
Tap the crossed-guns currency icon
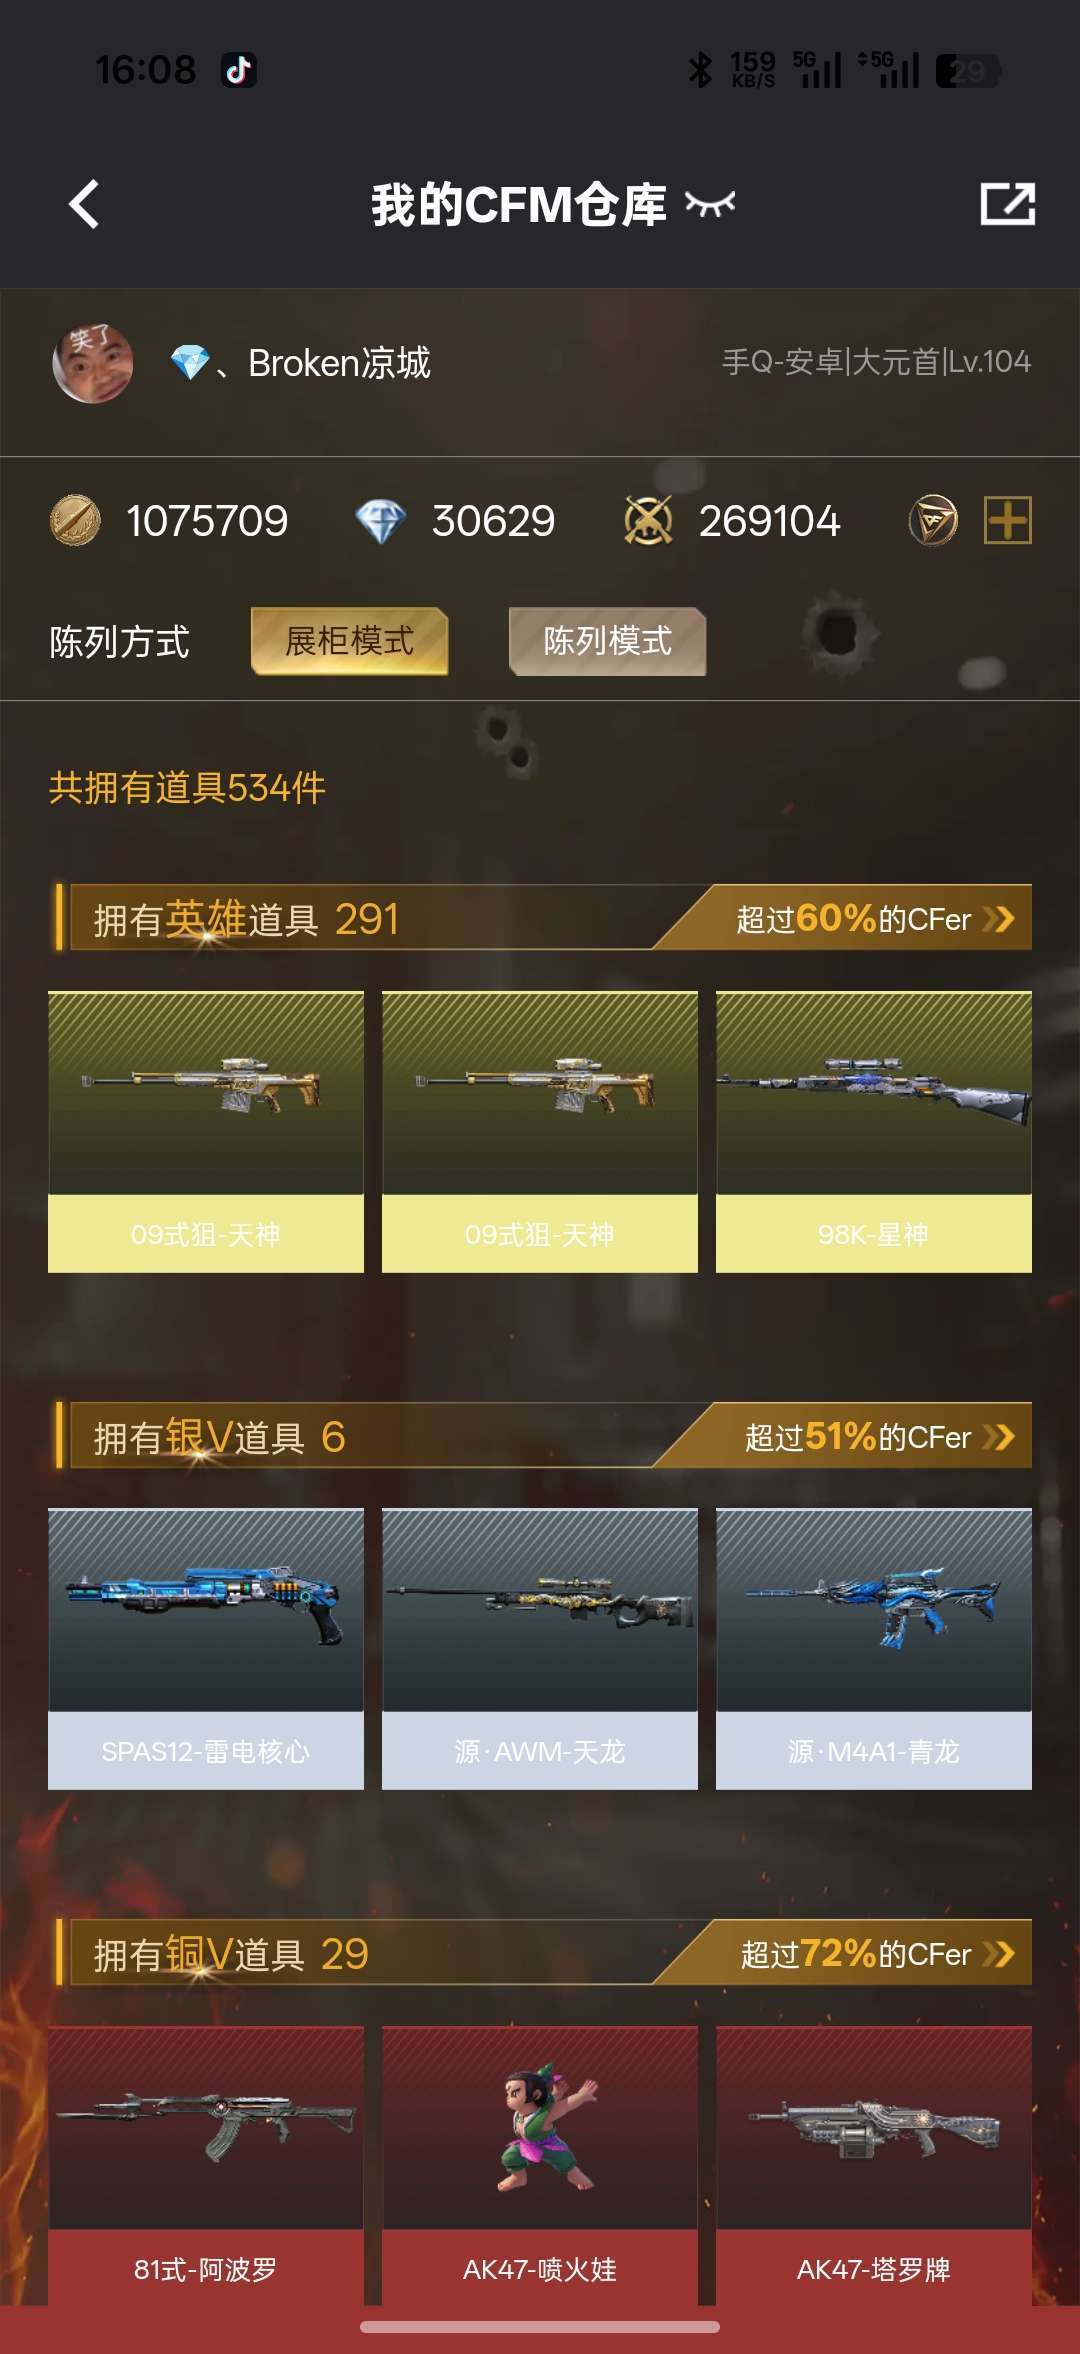pyautogui.click(x=648, y=521)
